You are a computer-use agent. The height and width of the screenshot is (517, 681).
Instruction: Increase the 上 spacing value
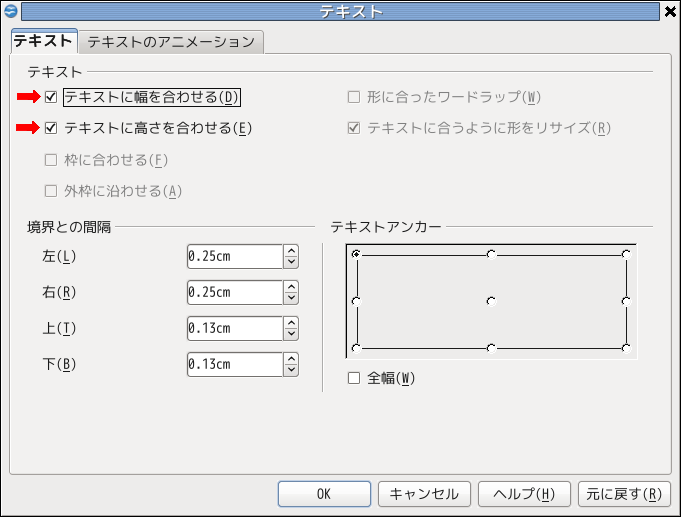[291, 323]
